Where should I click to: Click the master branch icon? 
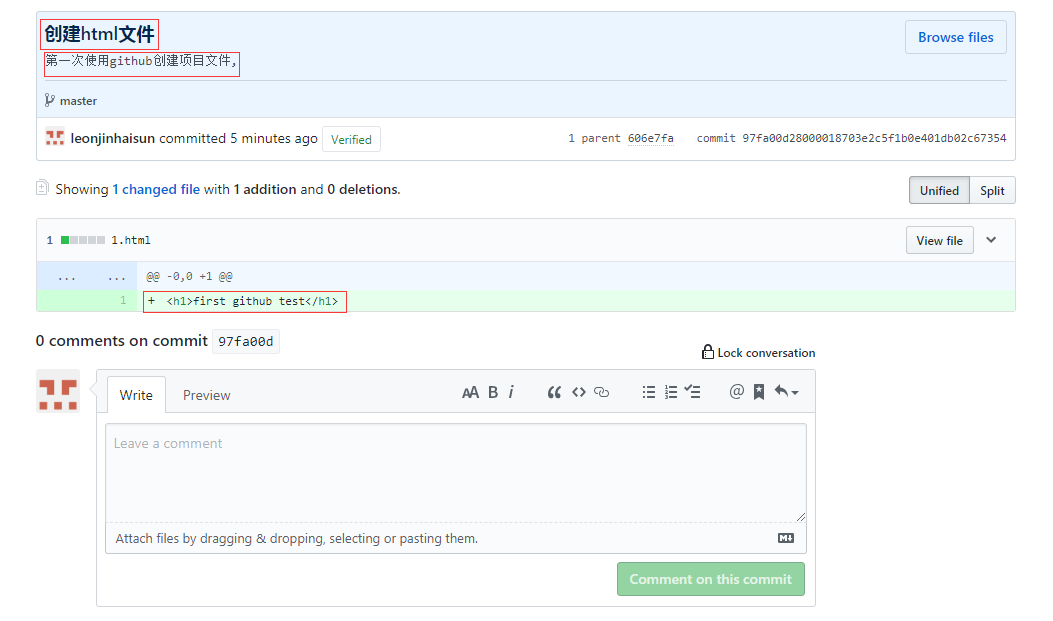click(50, 100)
